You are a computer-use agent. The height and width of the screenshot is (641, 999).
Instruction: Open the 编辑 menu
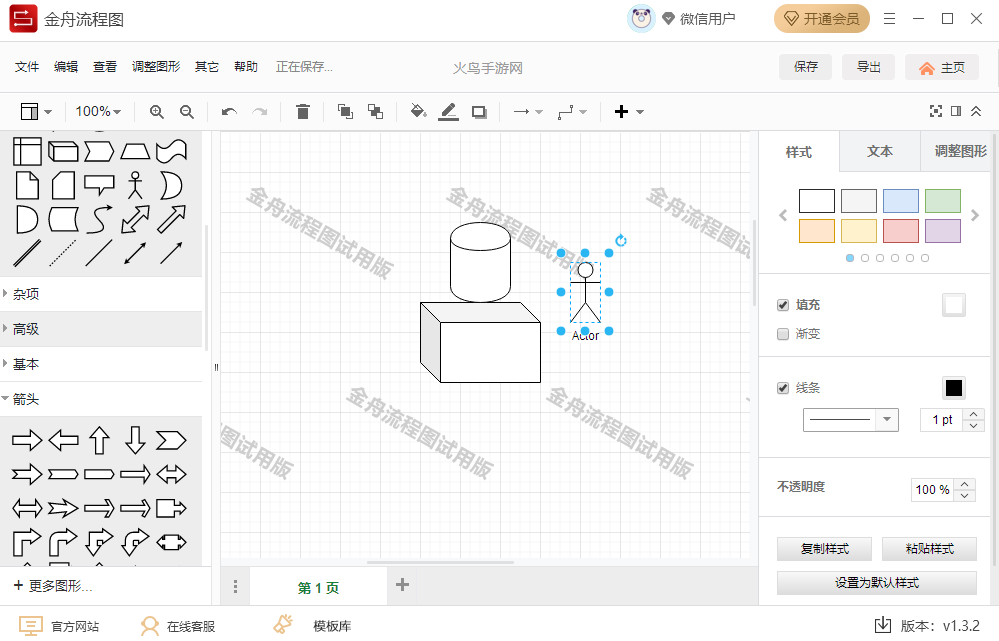pos(66,67)
